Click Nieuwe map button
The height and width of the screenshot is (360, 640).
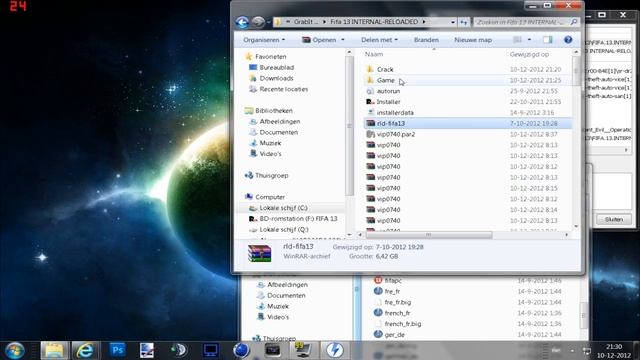tap(473, 40)
